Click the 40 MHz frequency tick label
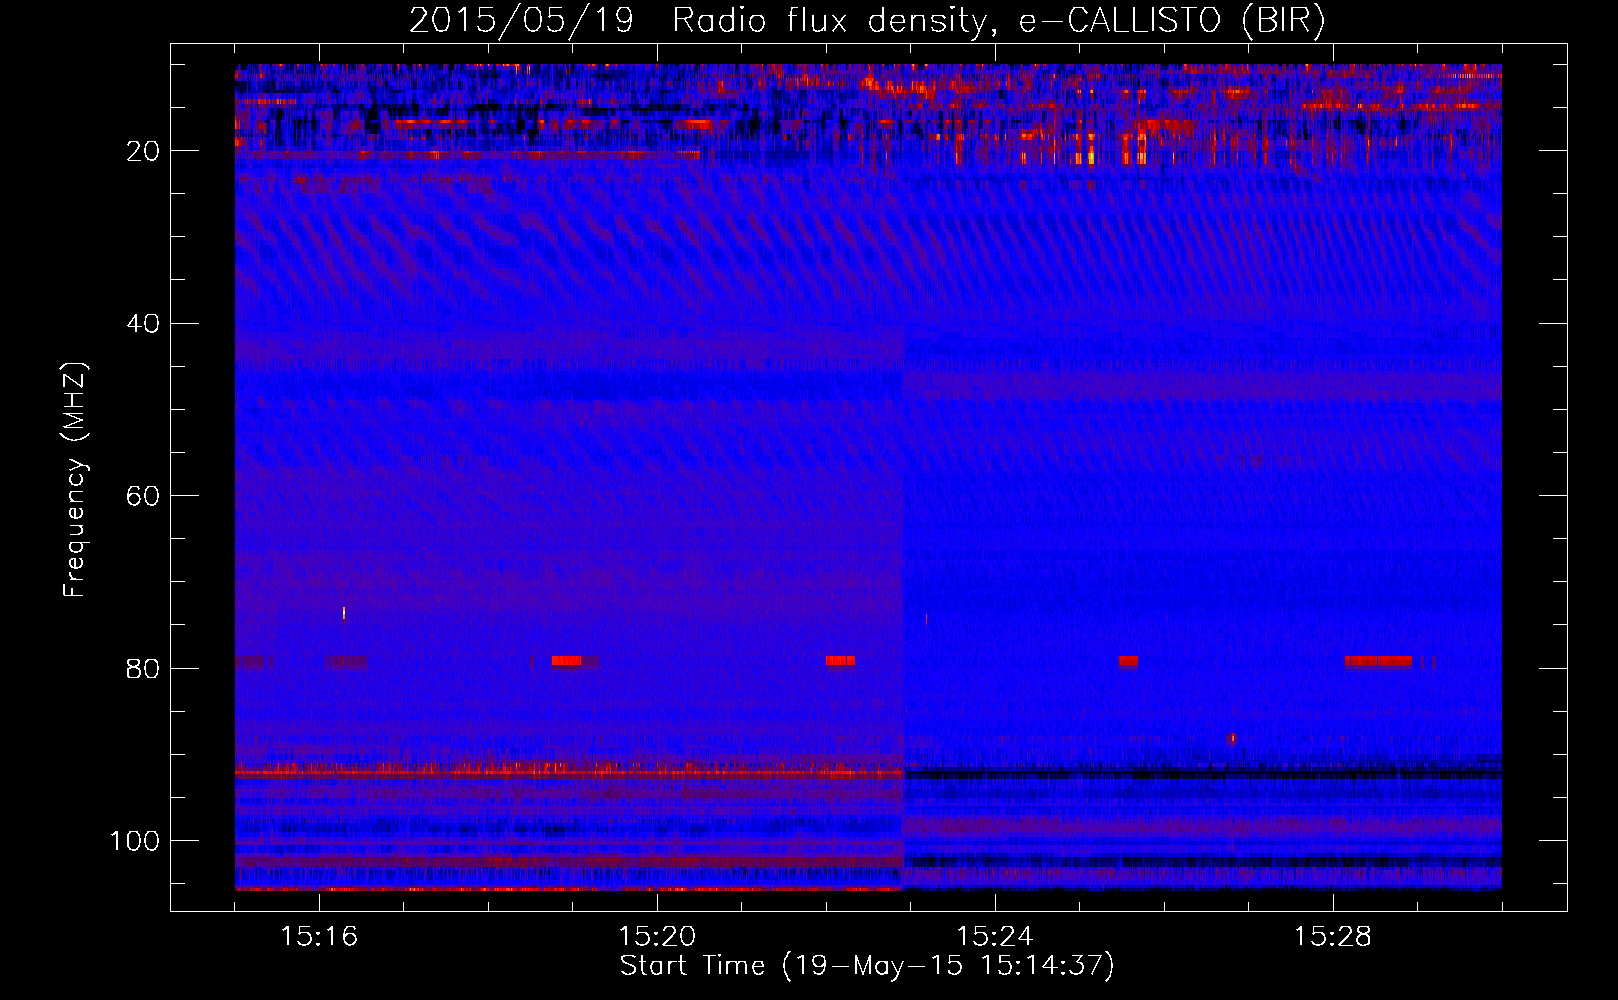Screen dimensions: 1618x1000 [143, 324]
